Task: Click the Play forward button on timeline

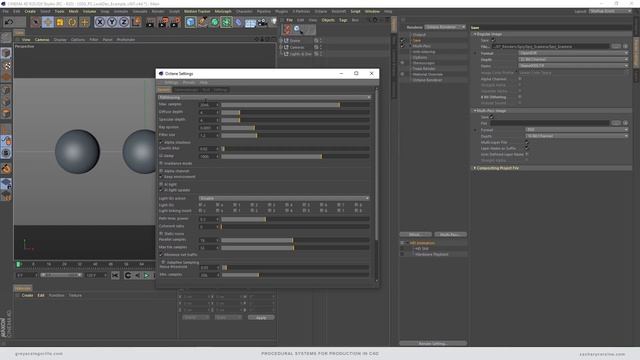Action: click(x=146, y=276)
